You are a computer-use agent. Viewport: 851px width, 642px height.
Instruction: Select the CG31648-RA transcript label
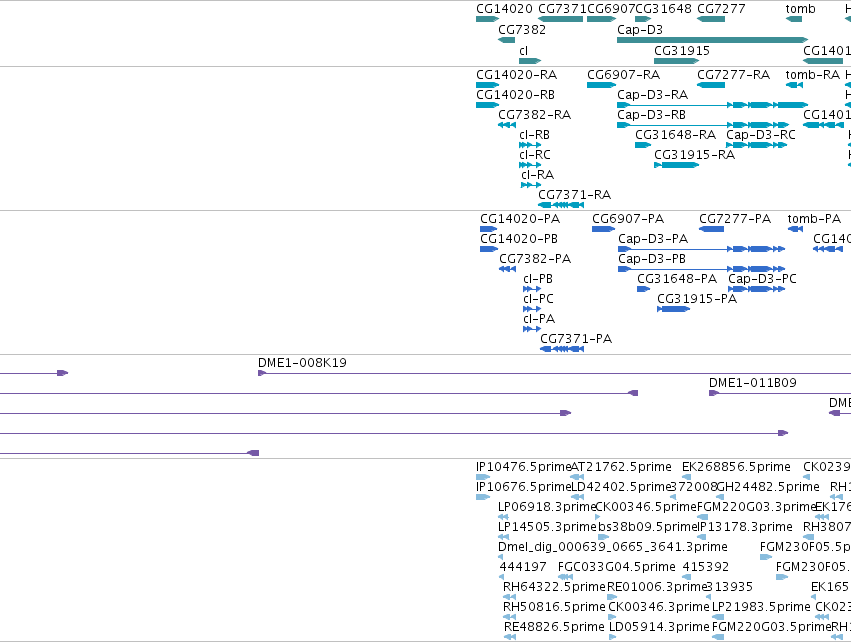pyautogui.click(x=675, y=135)
